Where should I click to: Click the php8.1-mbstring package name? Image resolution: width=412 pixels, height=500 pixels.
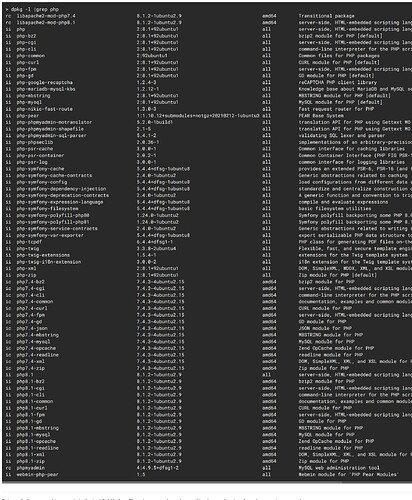coord(38,428)
